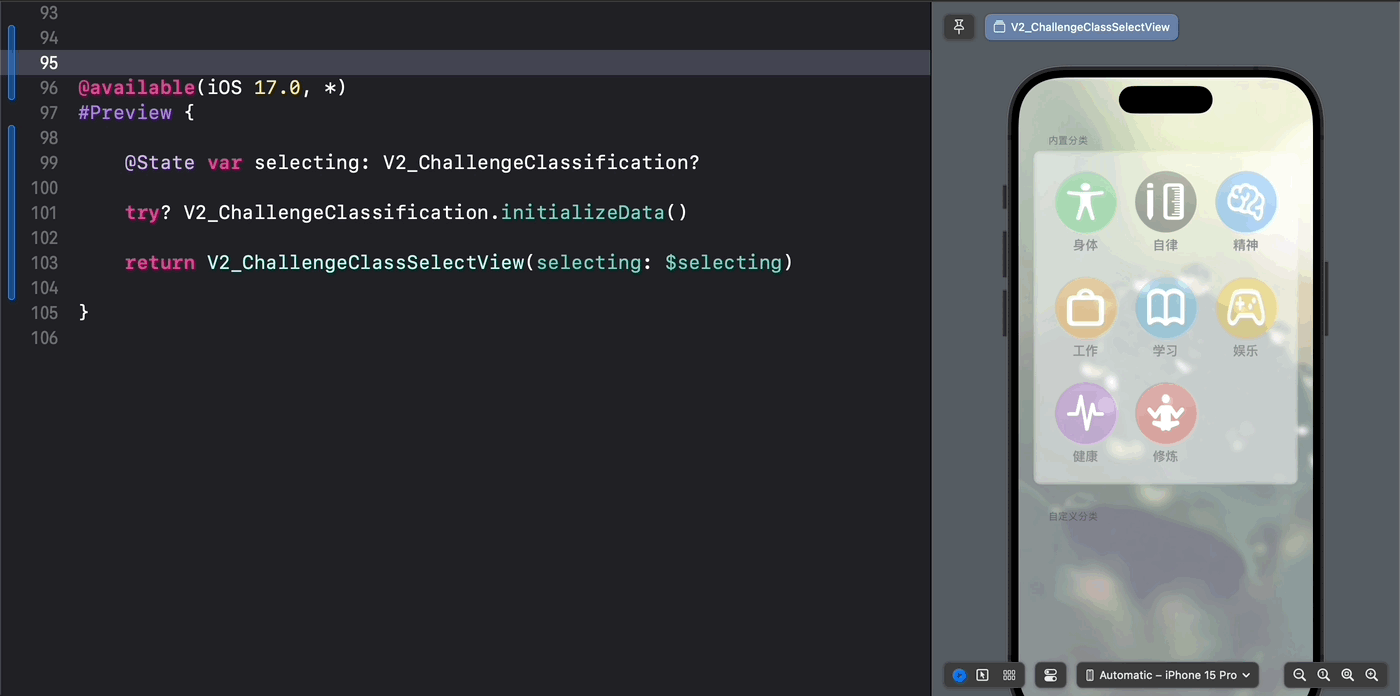Click the try? keyword on line 101
Image resolution: width=1400 pixels, height=696 pixels.
tap(148, 213)
